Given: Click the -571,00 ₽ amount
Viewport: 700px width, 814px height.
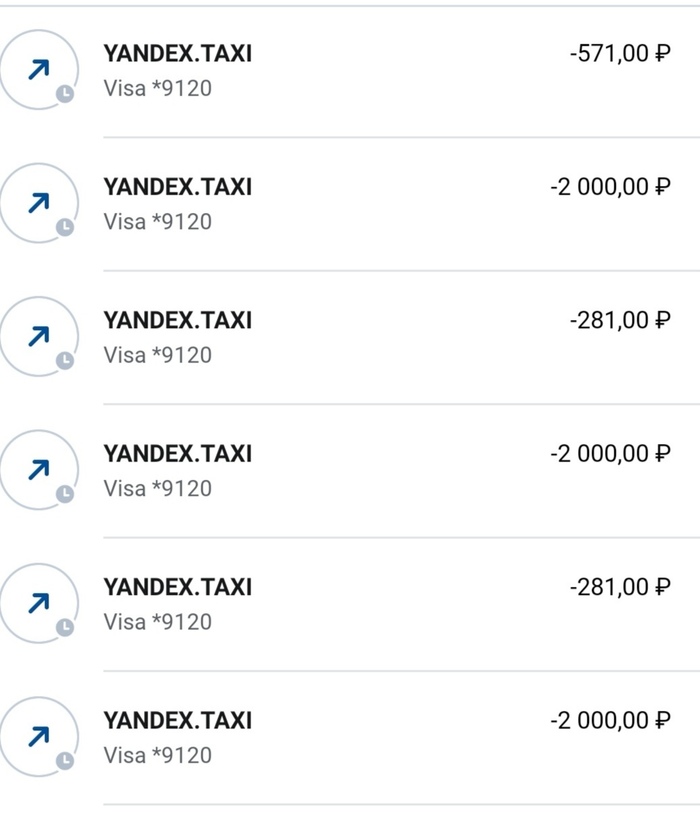Looking at the screenshot, I should point(619,53).
